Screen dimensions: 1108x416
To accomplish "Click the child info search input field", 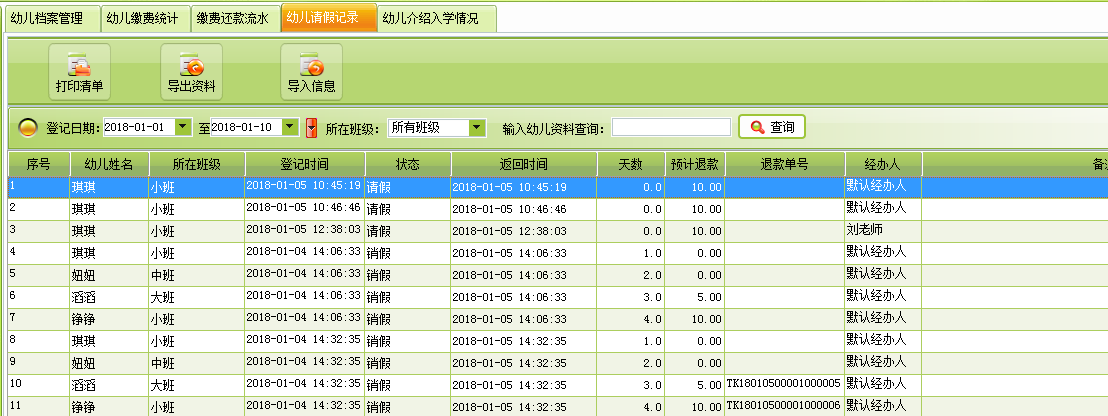I will point(671,127).
